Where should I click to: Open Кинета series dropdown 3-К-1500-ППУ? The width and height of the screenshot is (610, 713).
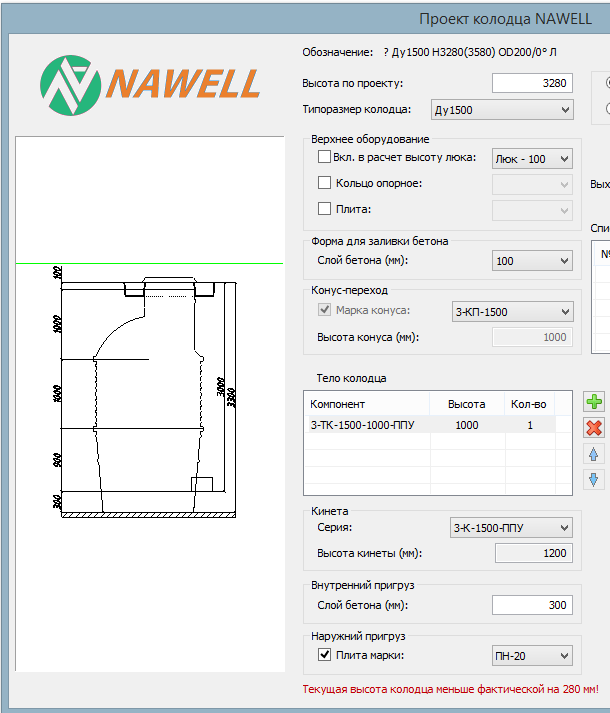click(511, 527)
